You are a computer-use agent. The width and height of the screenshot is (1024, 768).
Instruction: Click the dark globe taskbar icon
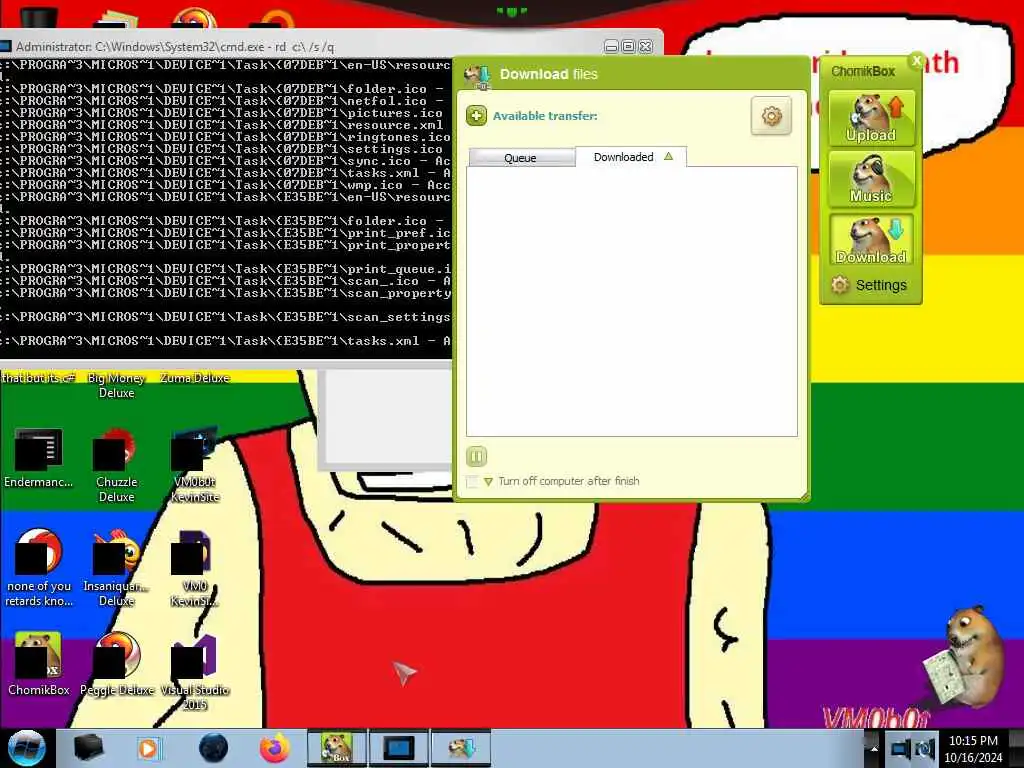pyautogui.click(x=213, y=748)
